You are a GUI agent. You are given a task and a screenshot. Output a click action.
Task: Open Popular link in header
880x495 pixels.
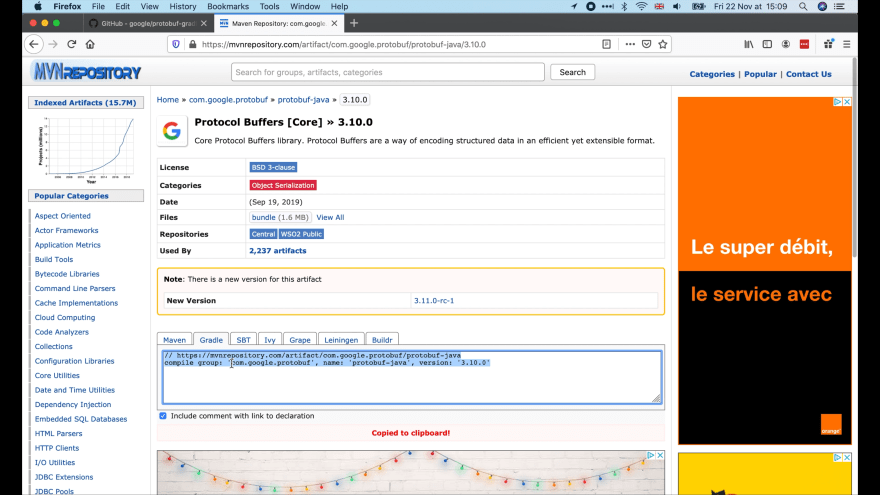point(760,74)
